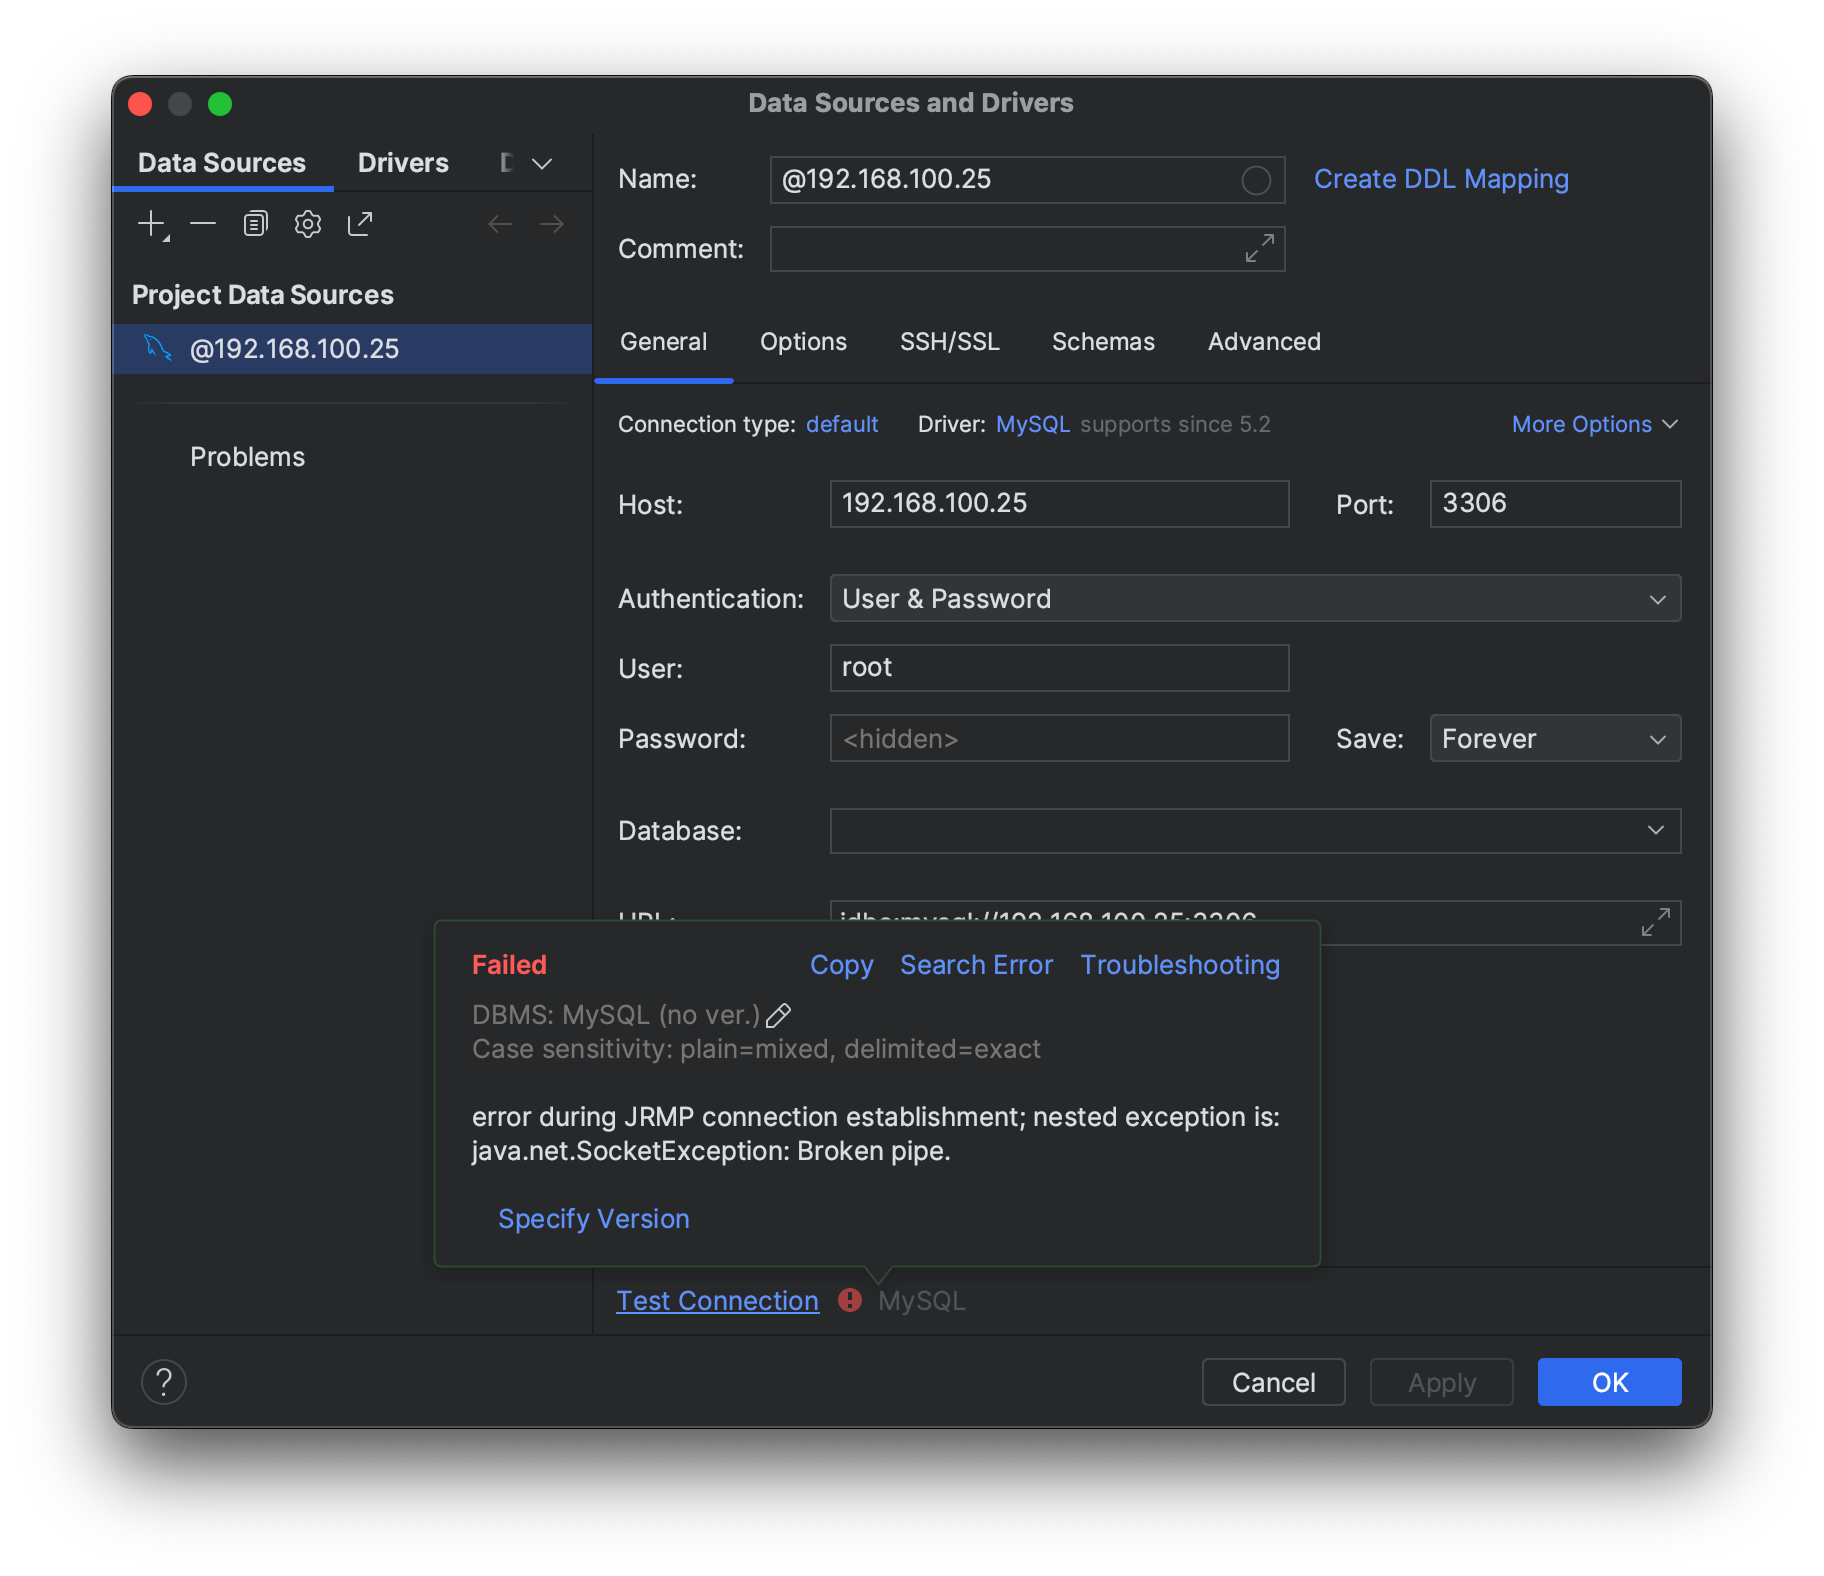Click the Troubleshooting link

coord(1179,965)
